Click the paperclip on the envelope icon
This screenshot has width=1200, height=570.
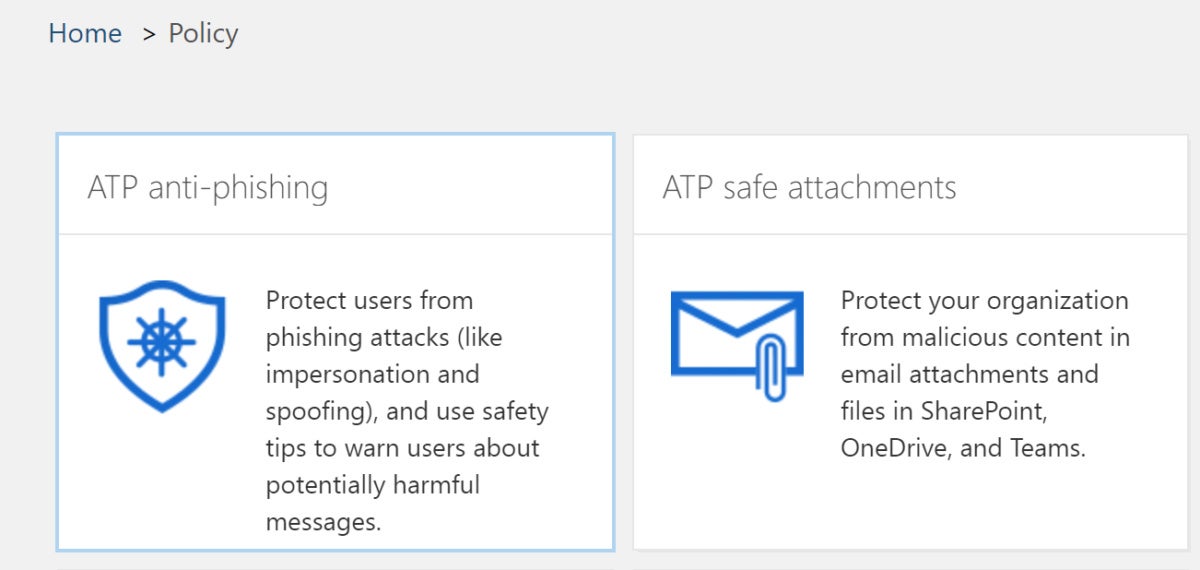tap(774, 367)
